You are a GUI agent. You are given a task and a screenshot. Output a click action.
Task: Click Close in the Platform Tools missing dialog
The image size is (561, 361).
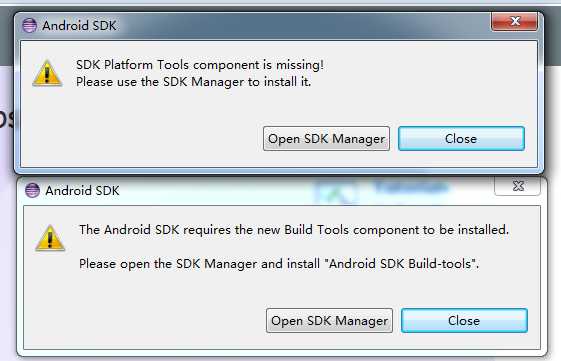point(461,138)
